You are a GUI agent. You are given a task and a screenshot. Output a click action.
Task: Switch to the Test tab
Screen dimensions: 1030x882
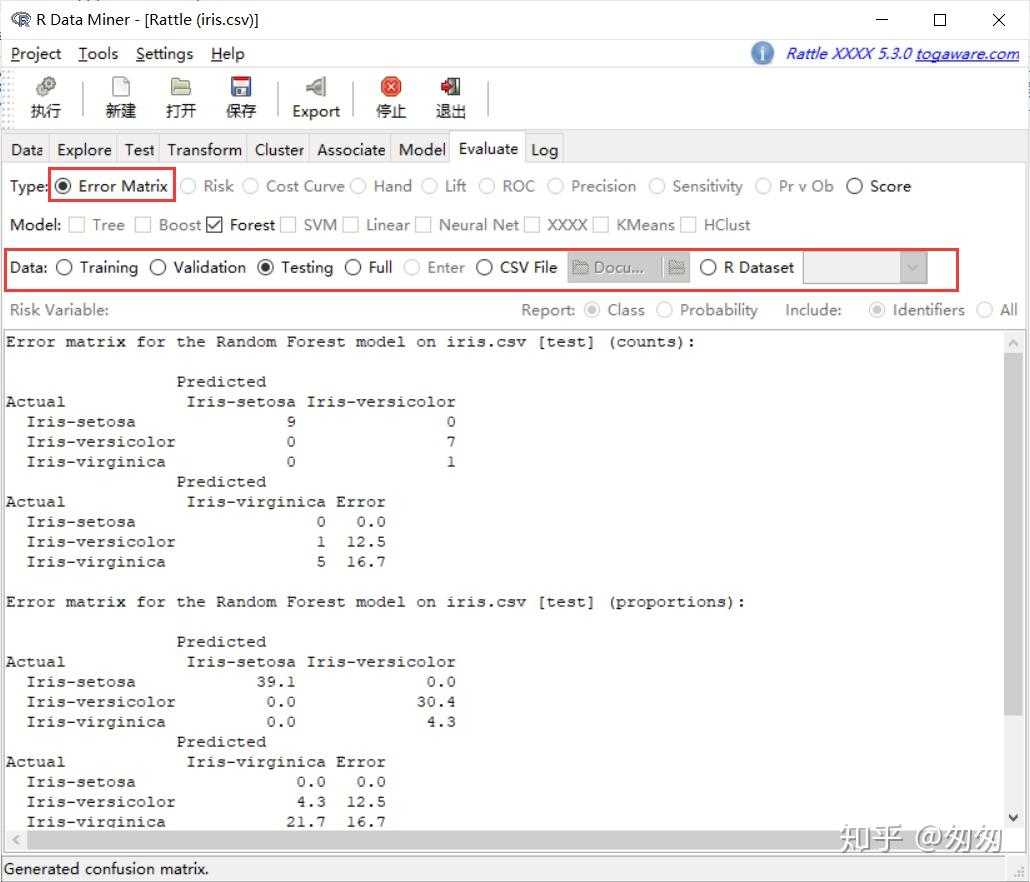(139, 150)
